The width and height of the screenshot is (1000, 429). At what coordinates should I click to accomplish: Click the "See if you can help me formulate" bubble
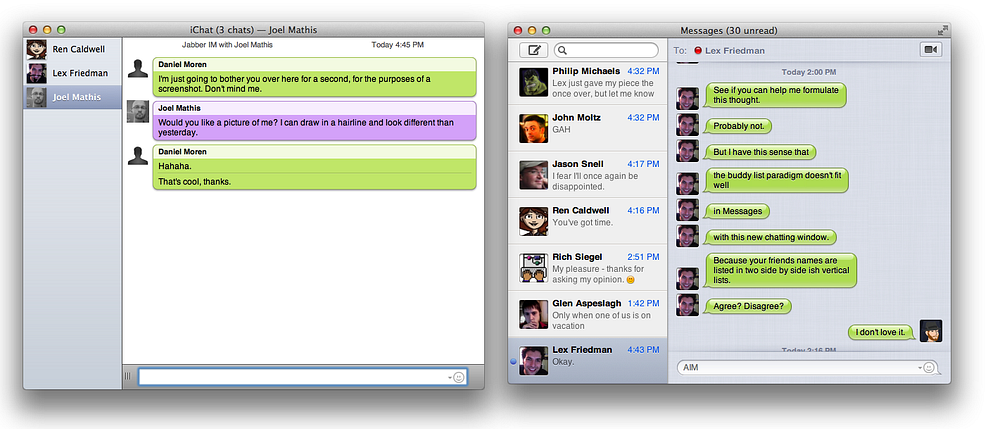(x=775, y=95)
